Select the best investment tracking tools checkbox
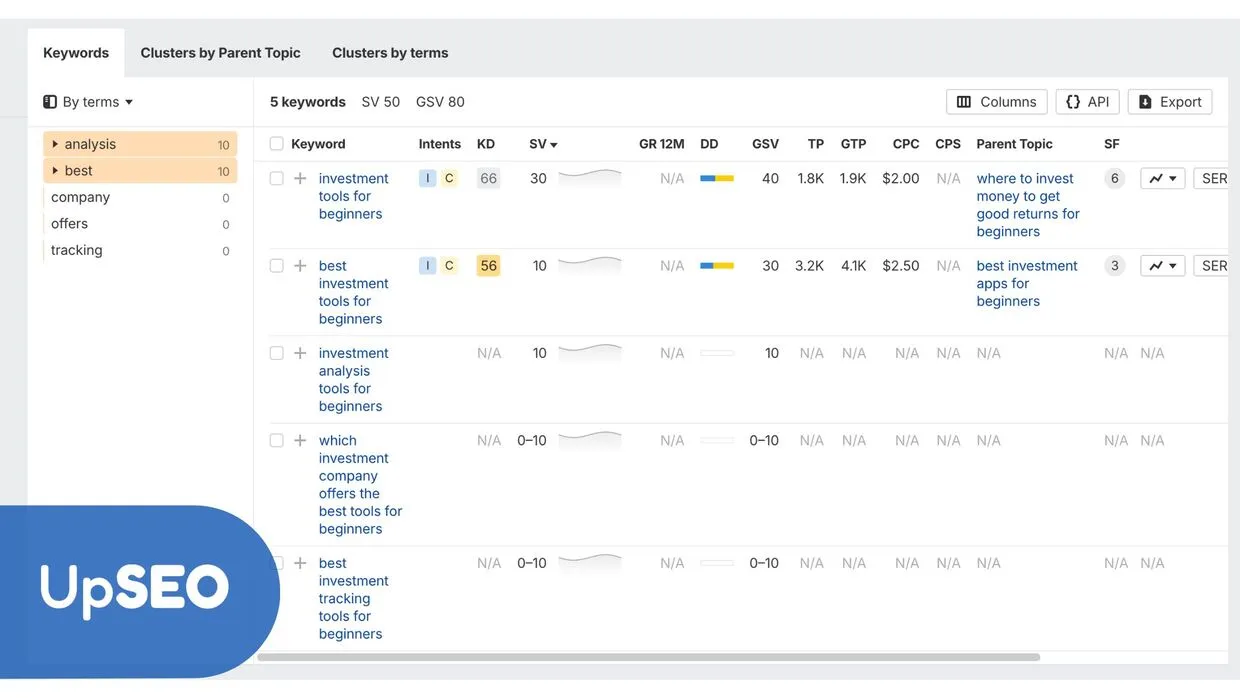 pyautogui.click(x=276, y=563)
